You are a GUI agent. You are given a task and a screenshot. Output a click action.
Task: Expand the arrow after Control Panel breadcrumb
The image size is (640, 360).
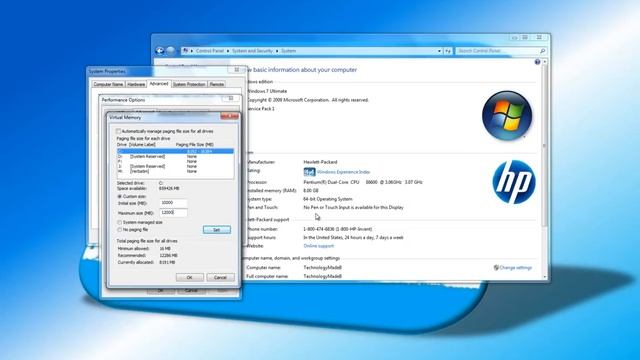(x=228, y=51)
